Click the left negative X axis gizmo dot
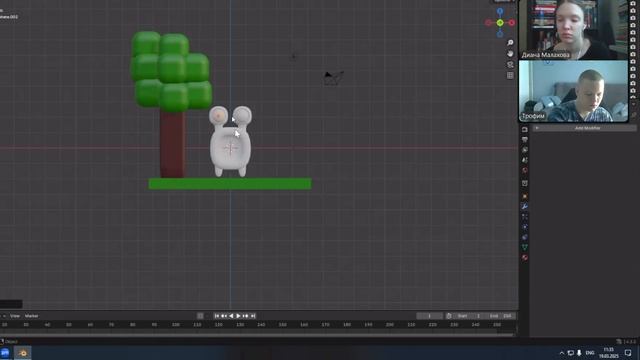Viewport: 640px width, 360px height. tap(489, 23)
